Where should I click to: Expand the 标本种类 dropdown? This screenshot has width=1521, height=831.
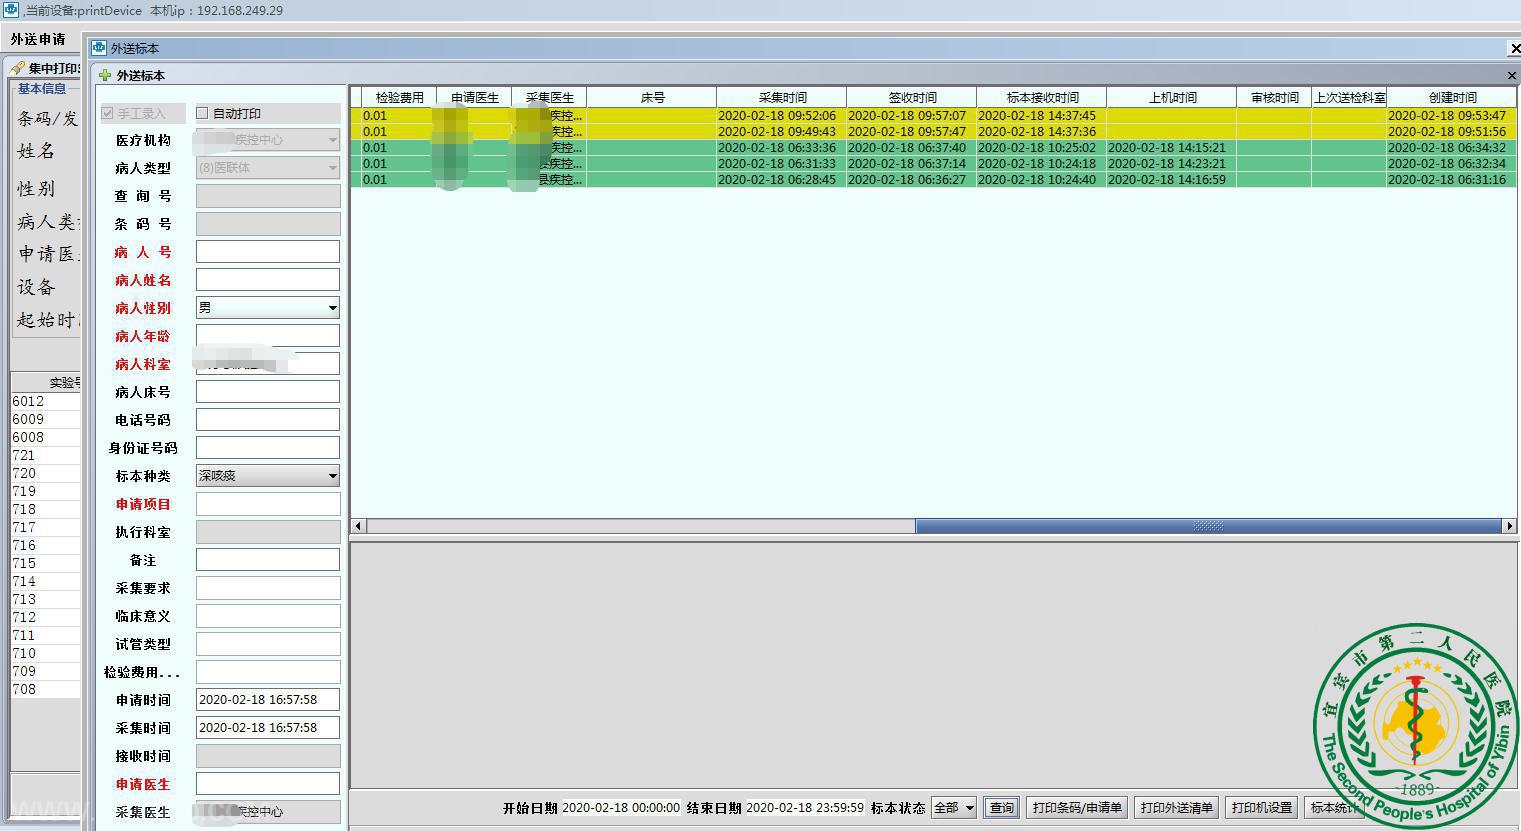(332, 476)
